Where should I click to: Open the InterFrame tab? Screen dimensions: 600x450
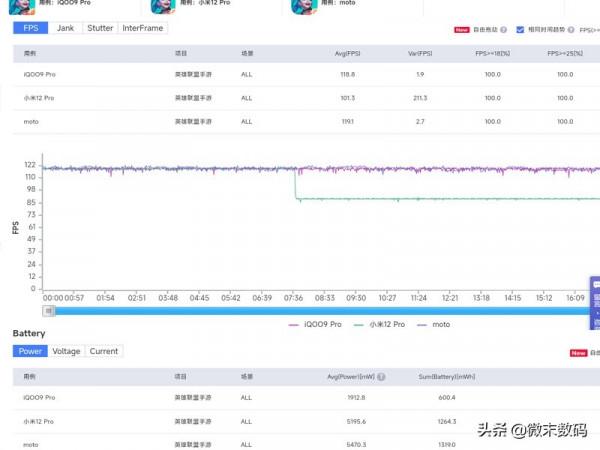click(x=142, y=29)
